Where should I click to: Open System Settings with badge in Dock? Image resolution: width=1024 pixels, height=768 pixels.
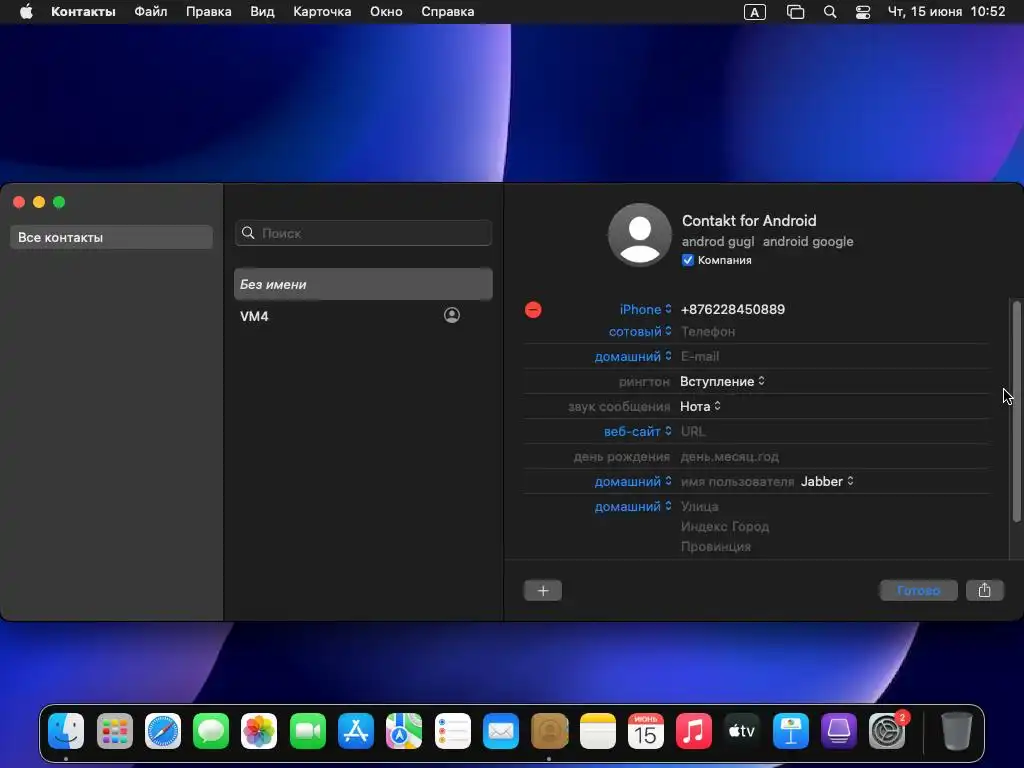[888, 731]
